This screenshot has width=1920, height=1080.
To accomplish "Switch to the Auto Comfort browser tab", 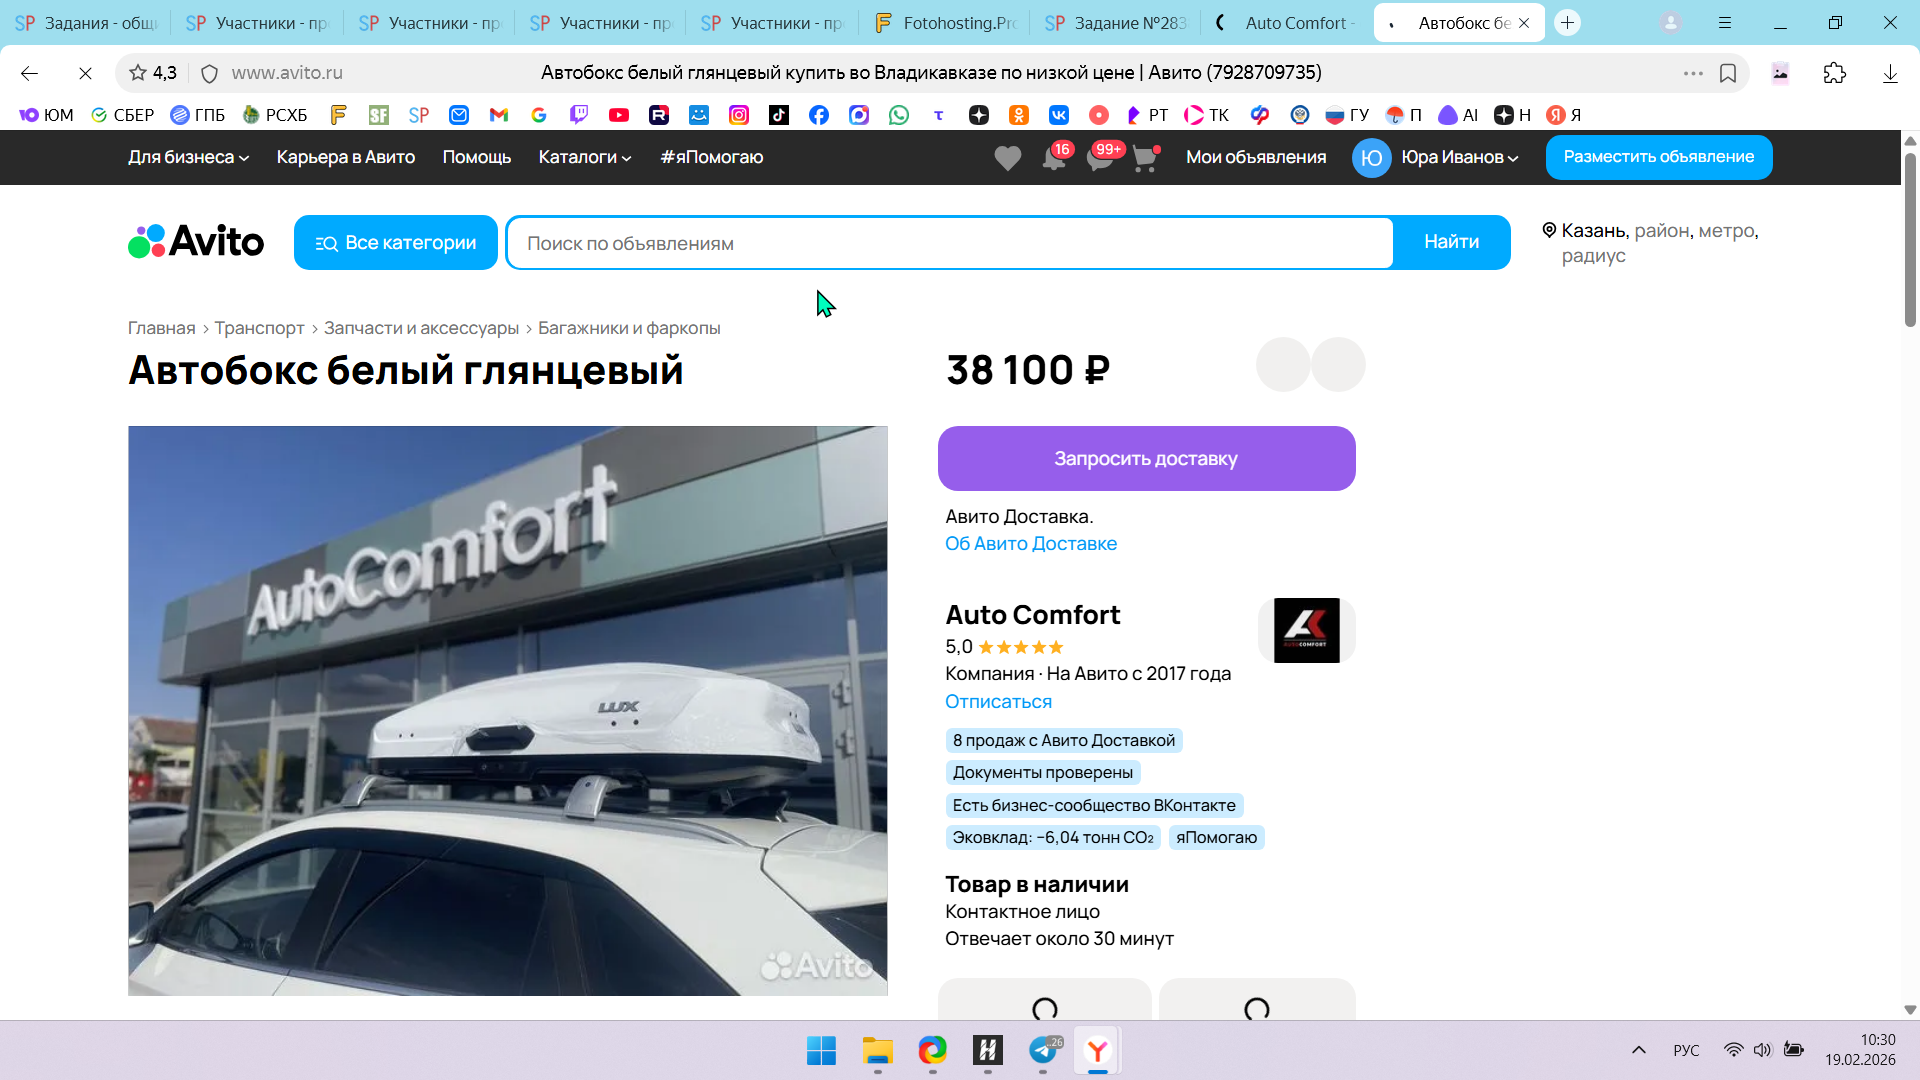I will [x=1288, y=23].
